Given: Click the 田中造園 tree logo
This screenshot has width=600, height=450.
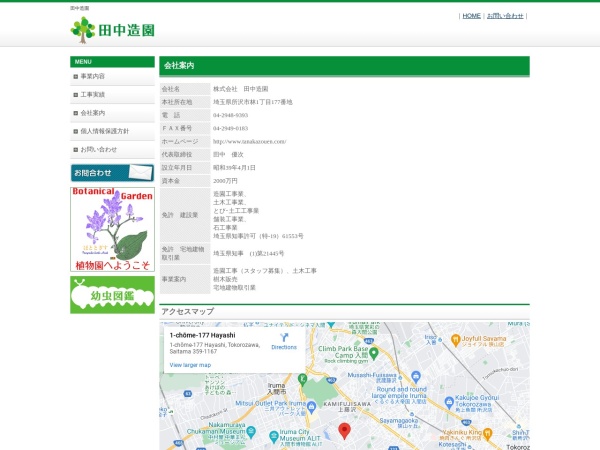Looking at the screenshot, I should coord(112,30).
